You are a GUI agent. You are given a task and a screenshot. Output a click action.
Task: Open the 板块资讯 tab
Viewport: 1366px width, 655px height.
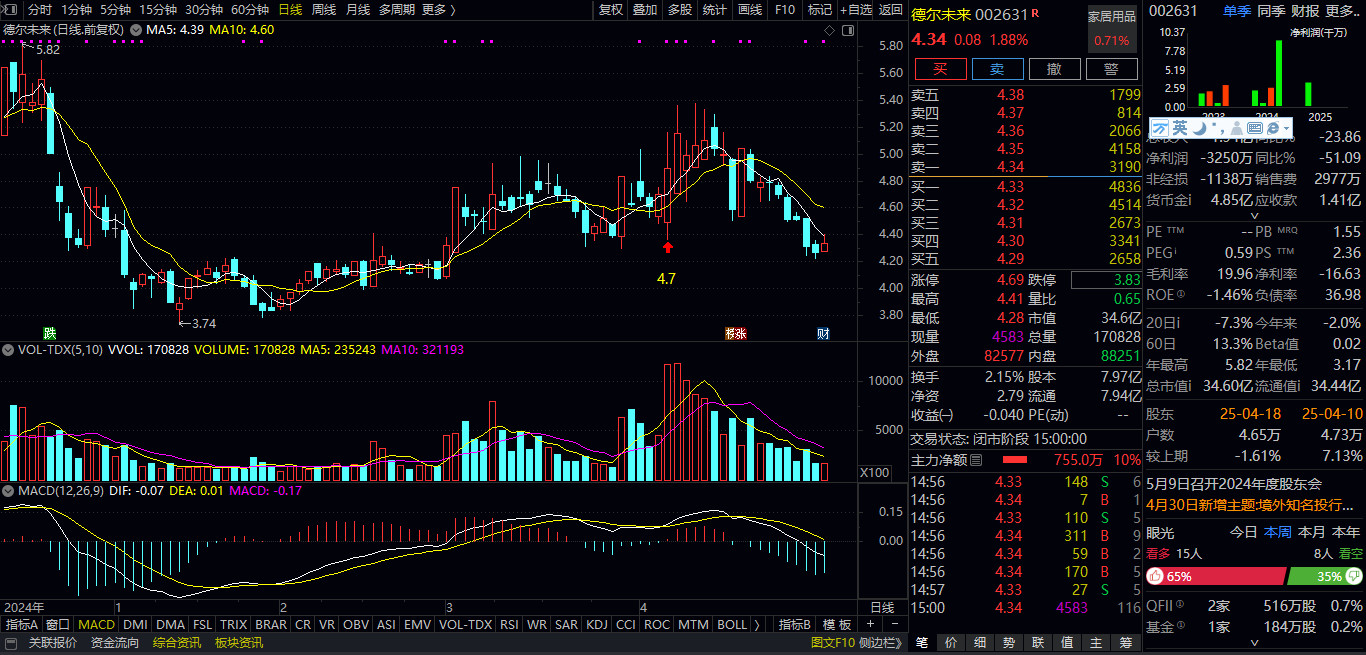point(239,643)
